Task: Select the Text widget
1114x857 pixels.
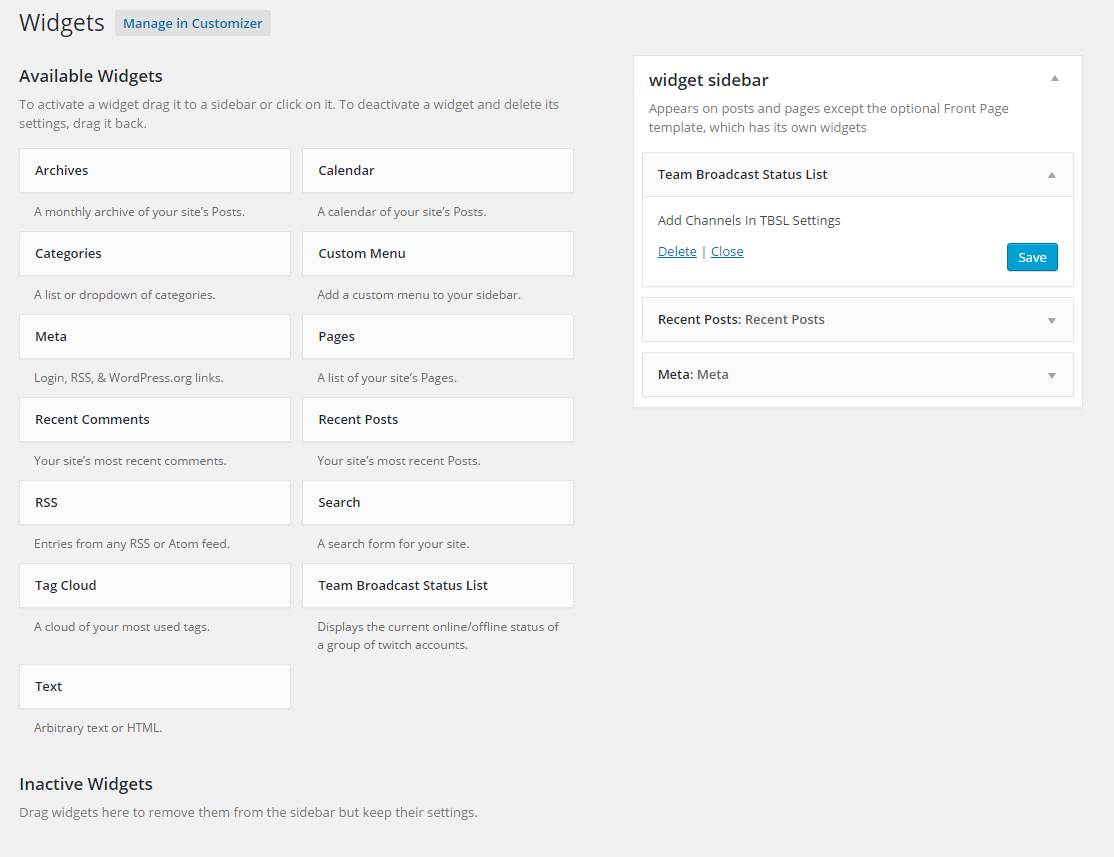Action: click(155, 687)
